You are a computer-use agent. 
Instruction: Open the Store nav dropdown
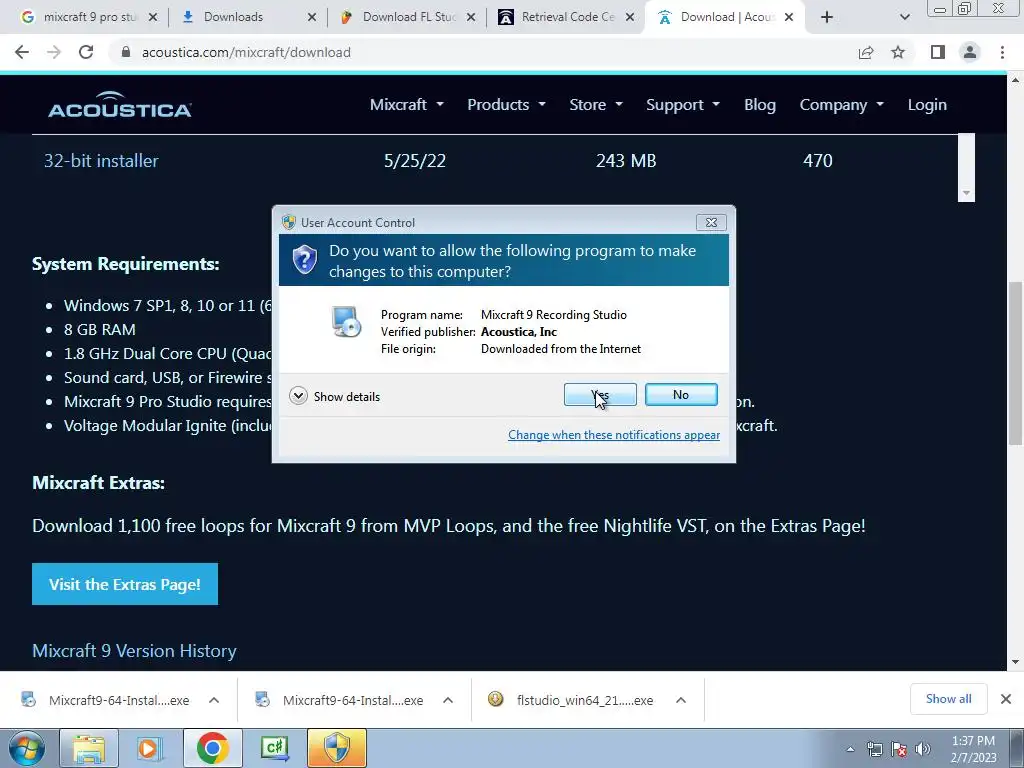596,104
